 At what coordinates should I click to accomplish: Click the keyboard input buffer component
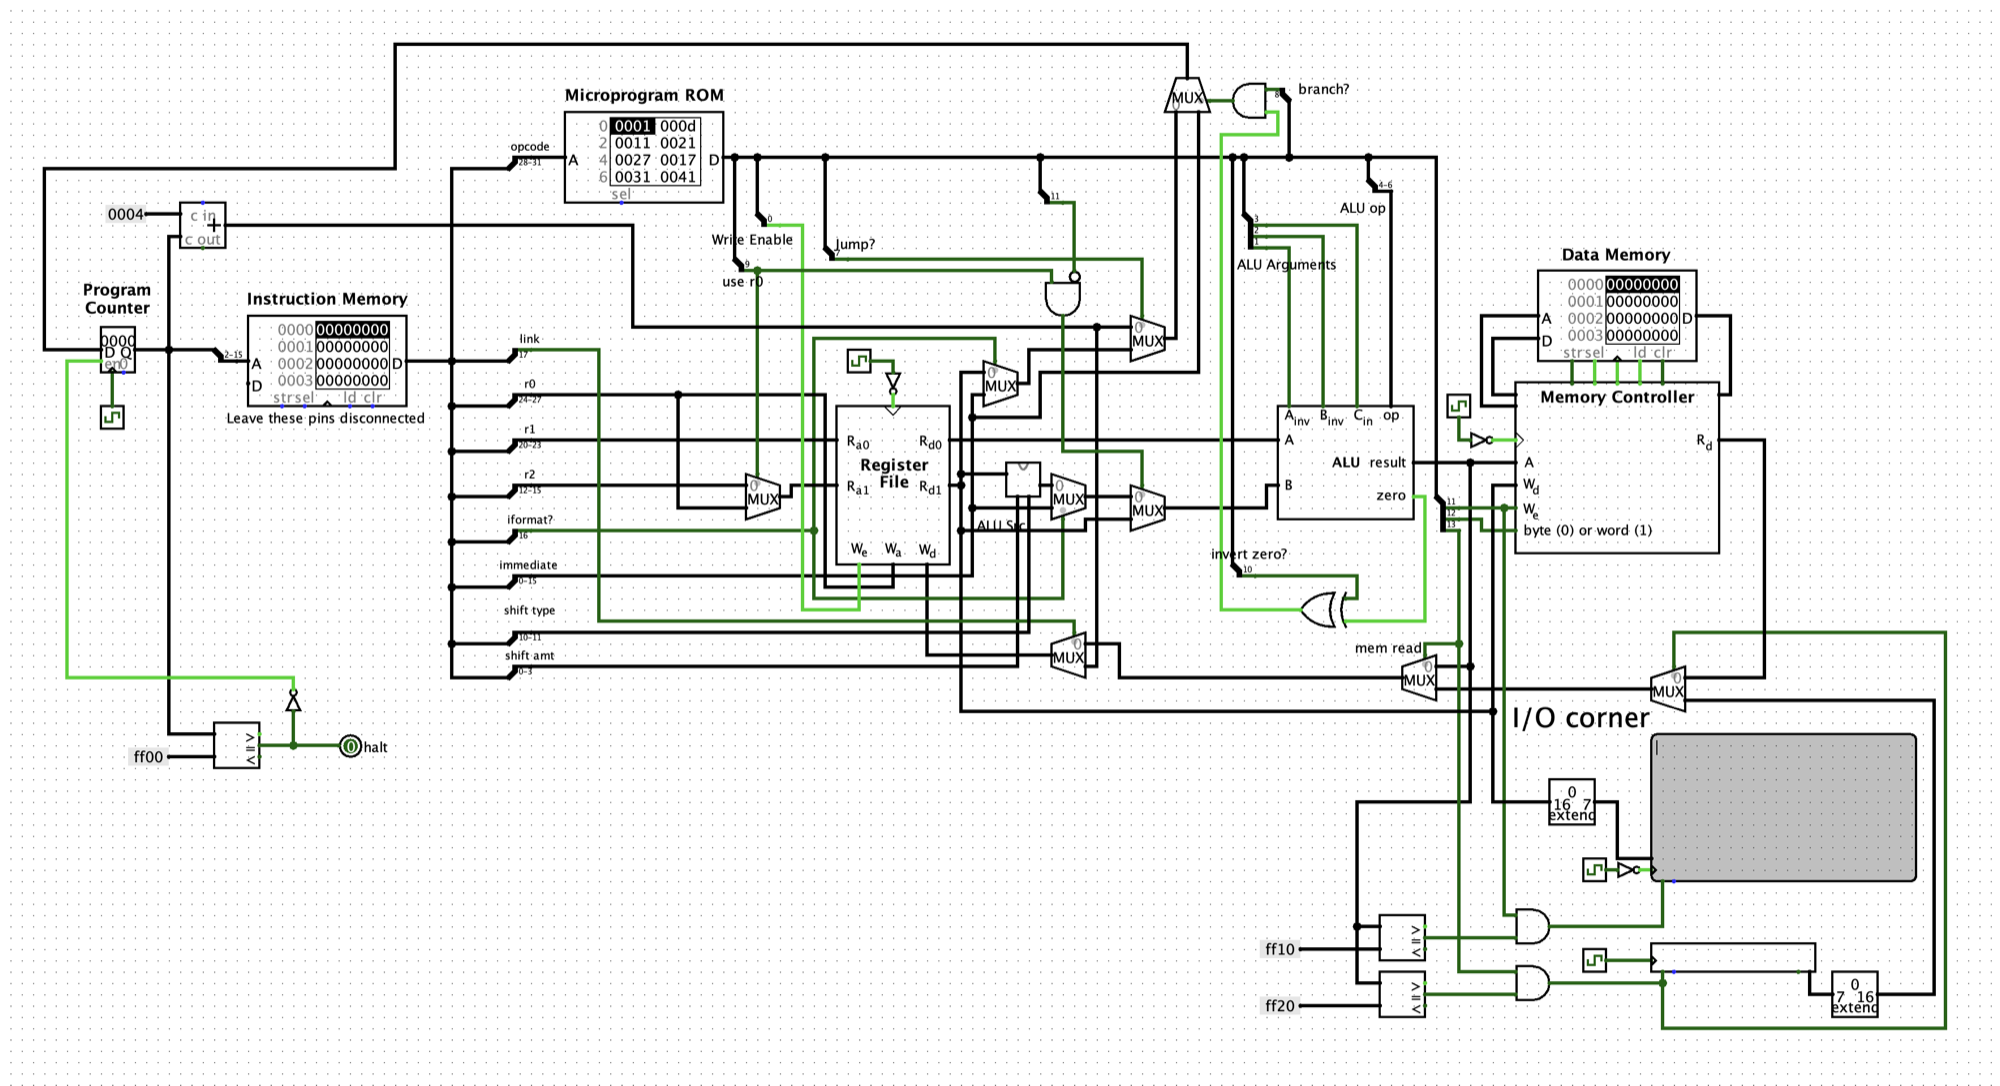[1732, 957]
